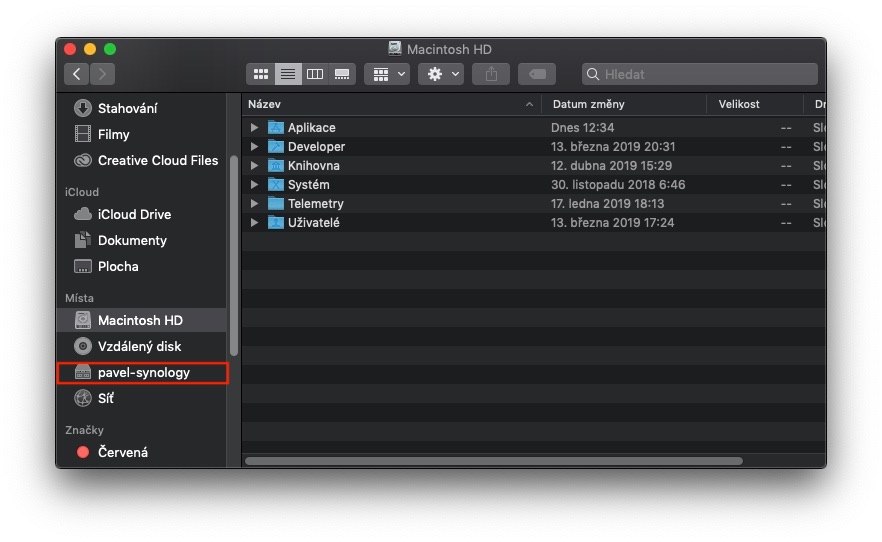
Task: Click the Edit Tags toolbar icon
Action: [537, 74]
